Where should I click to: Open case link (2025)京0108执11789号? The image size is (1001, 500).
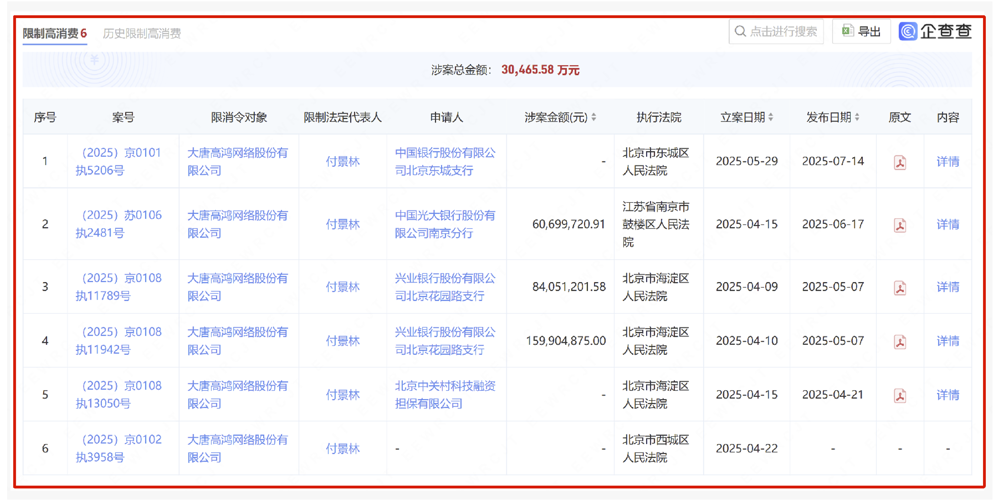(119, 287)
